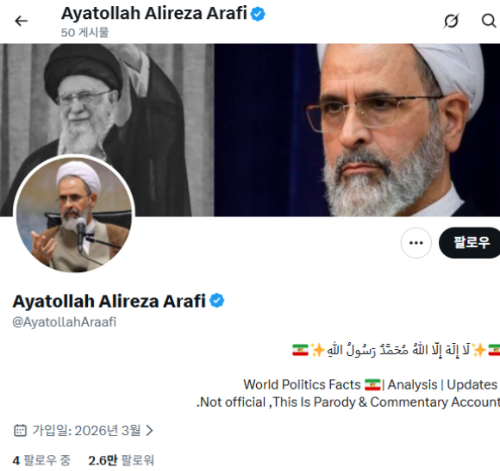Image resolution: width=500 pixels, height=471 pixels.
Task: Click the 50 게시물 post count
Action: [85, 32]
